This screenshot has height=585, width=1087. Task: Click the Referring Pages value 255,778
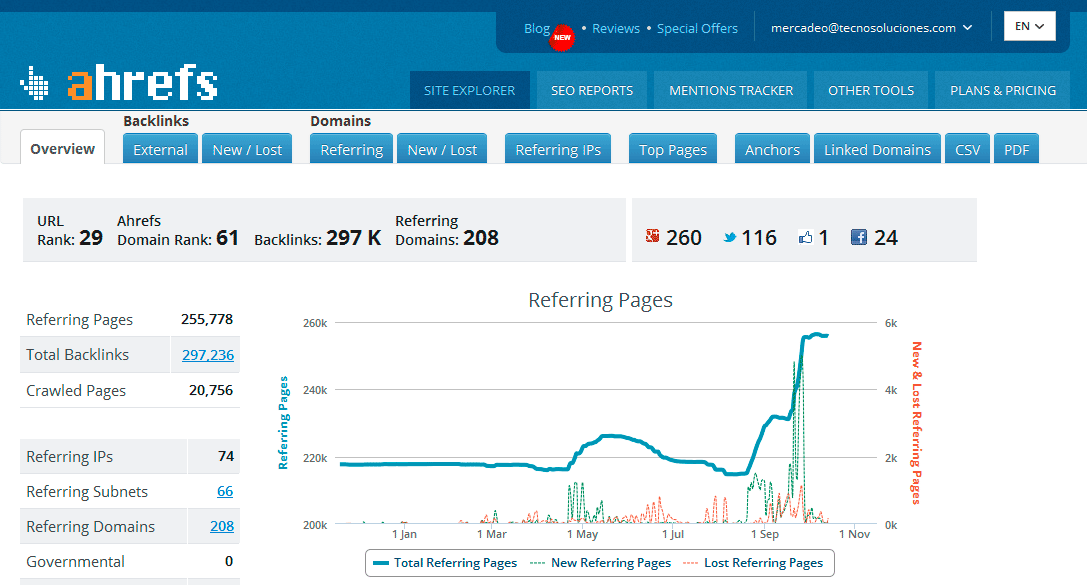(207, 320)
